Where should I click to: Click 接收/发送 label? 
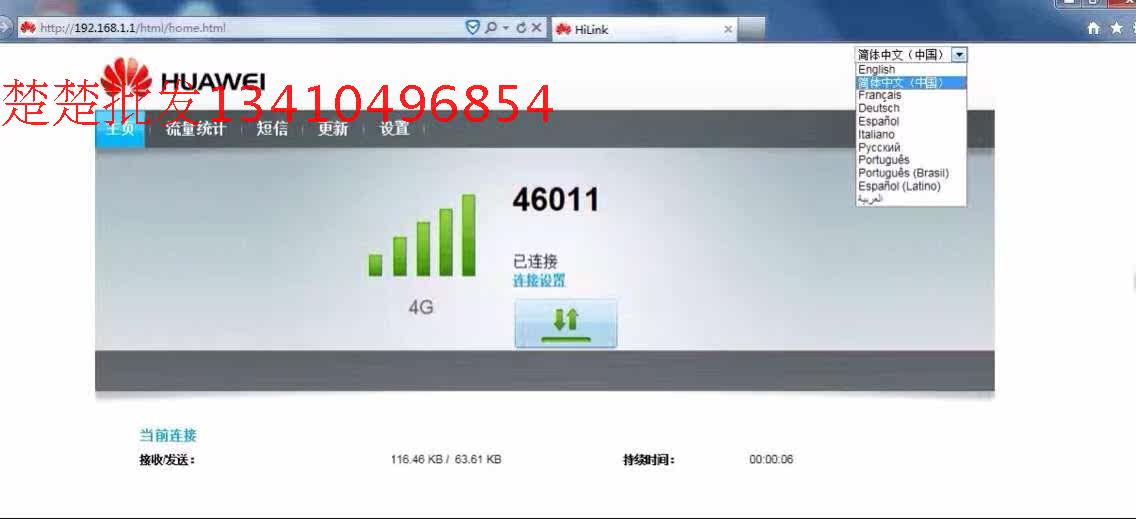point(167,460)
